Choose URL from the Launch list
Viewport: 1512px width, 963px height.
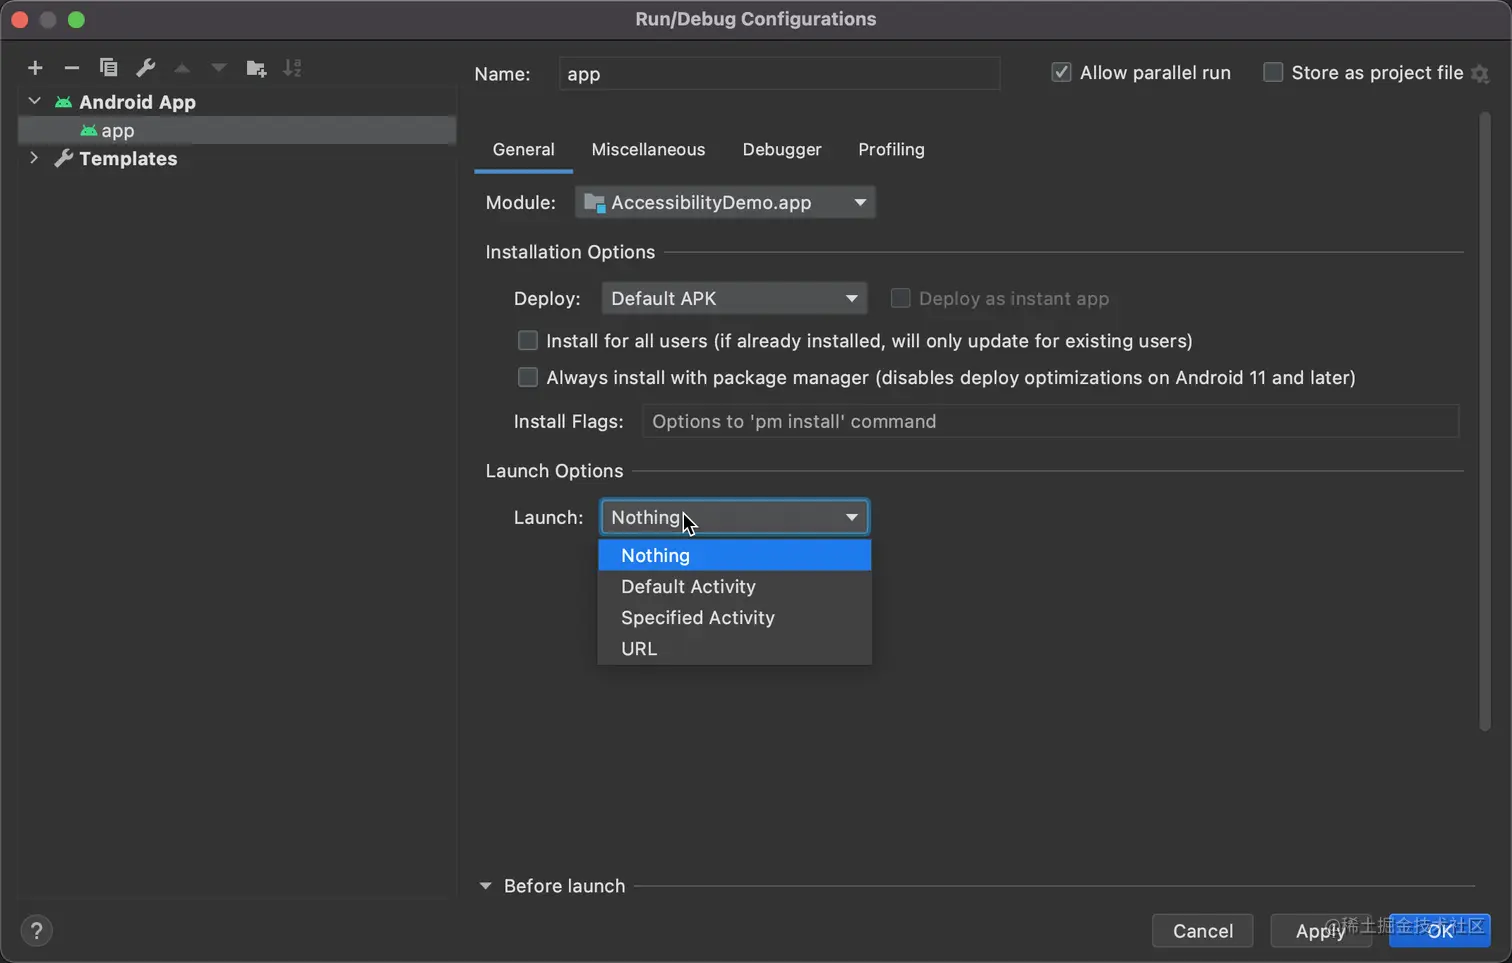(734, 649)
